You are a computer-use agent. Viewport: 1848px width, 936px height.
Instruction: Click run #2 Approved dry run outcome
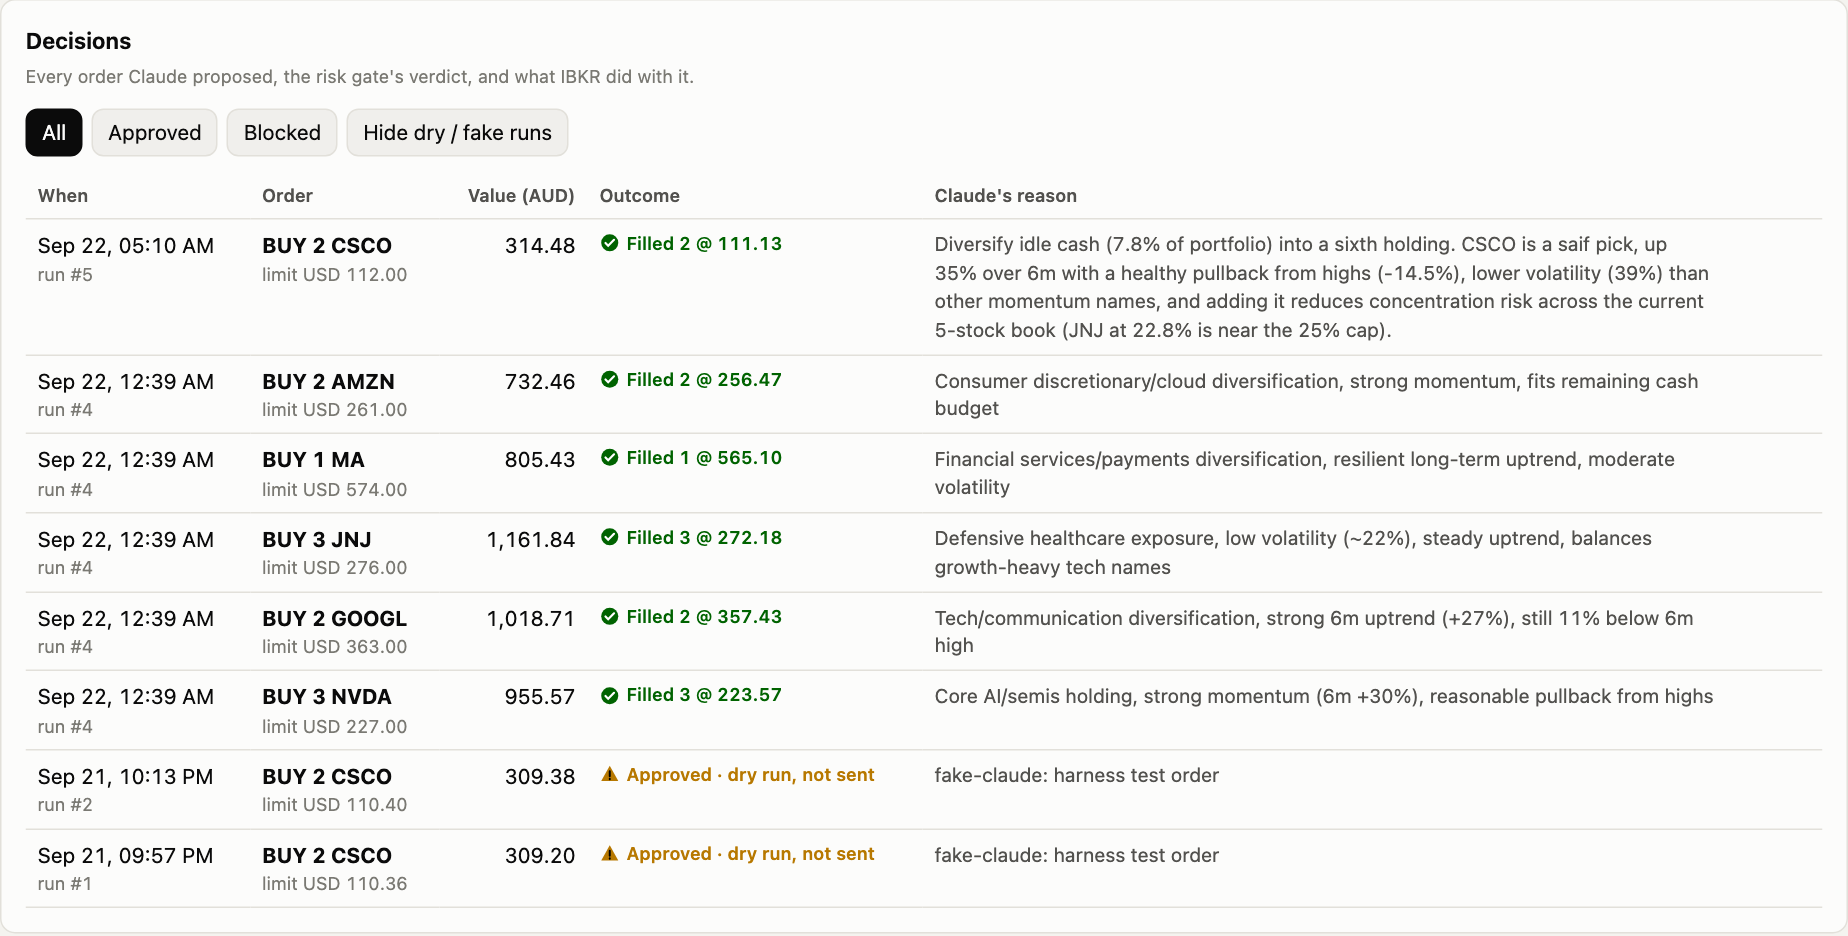[x=750, y=775]
